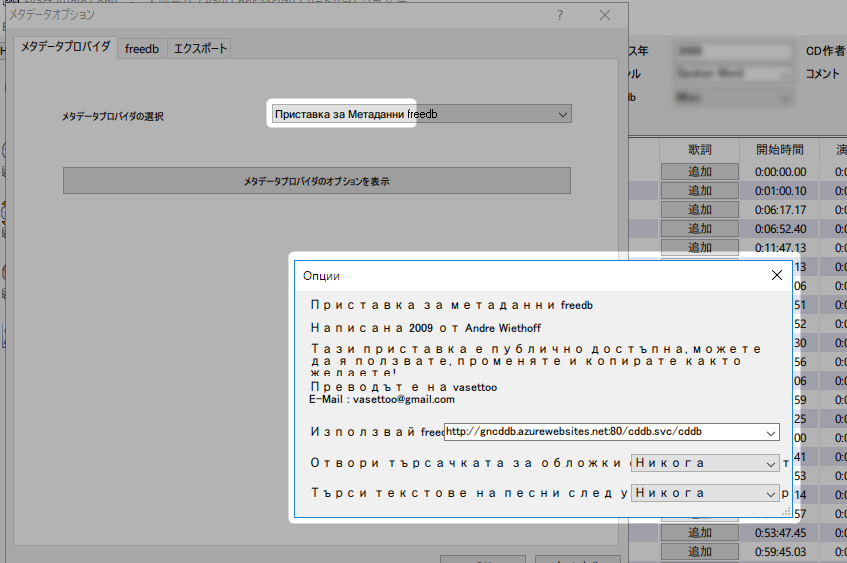Image resolution: width=847 pixels, height=563 pixels.
Task: Switch to the freedb tab
Action: coord(142,49)
